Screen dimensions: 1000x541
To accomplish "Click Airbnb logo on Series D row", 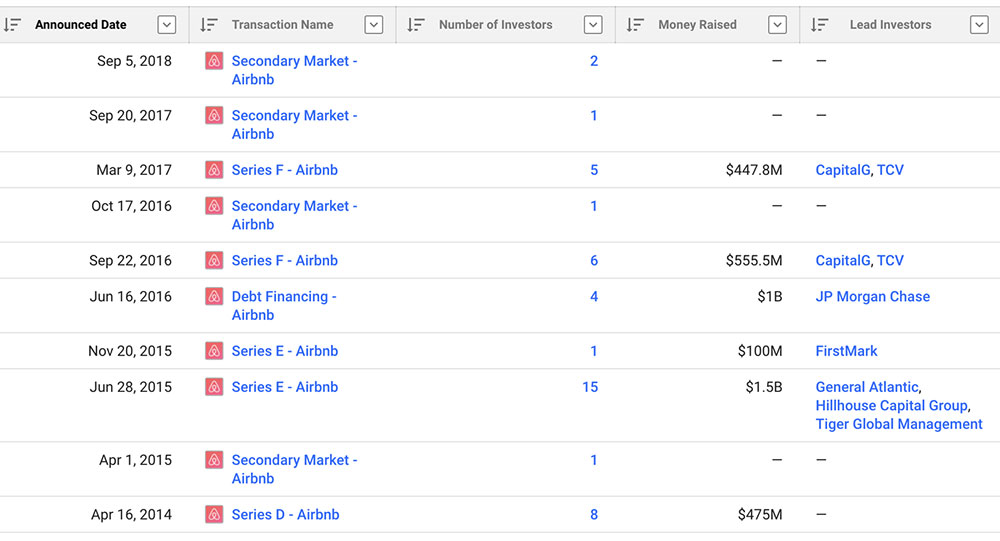I will tap(214, 515).
